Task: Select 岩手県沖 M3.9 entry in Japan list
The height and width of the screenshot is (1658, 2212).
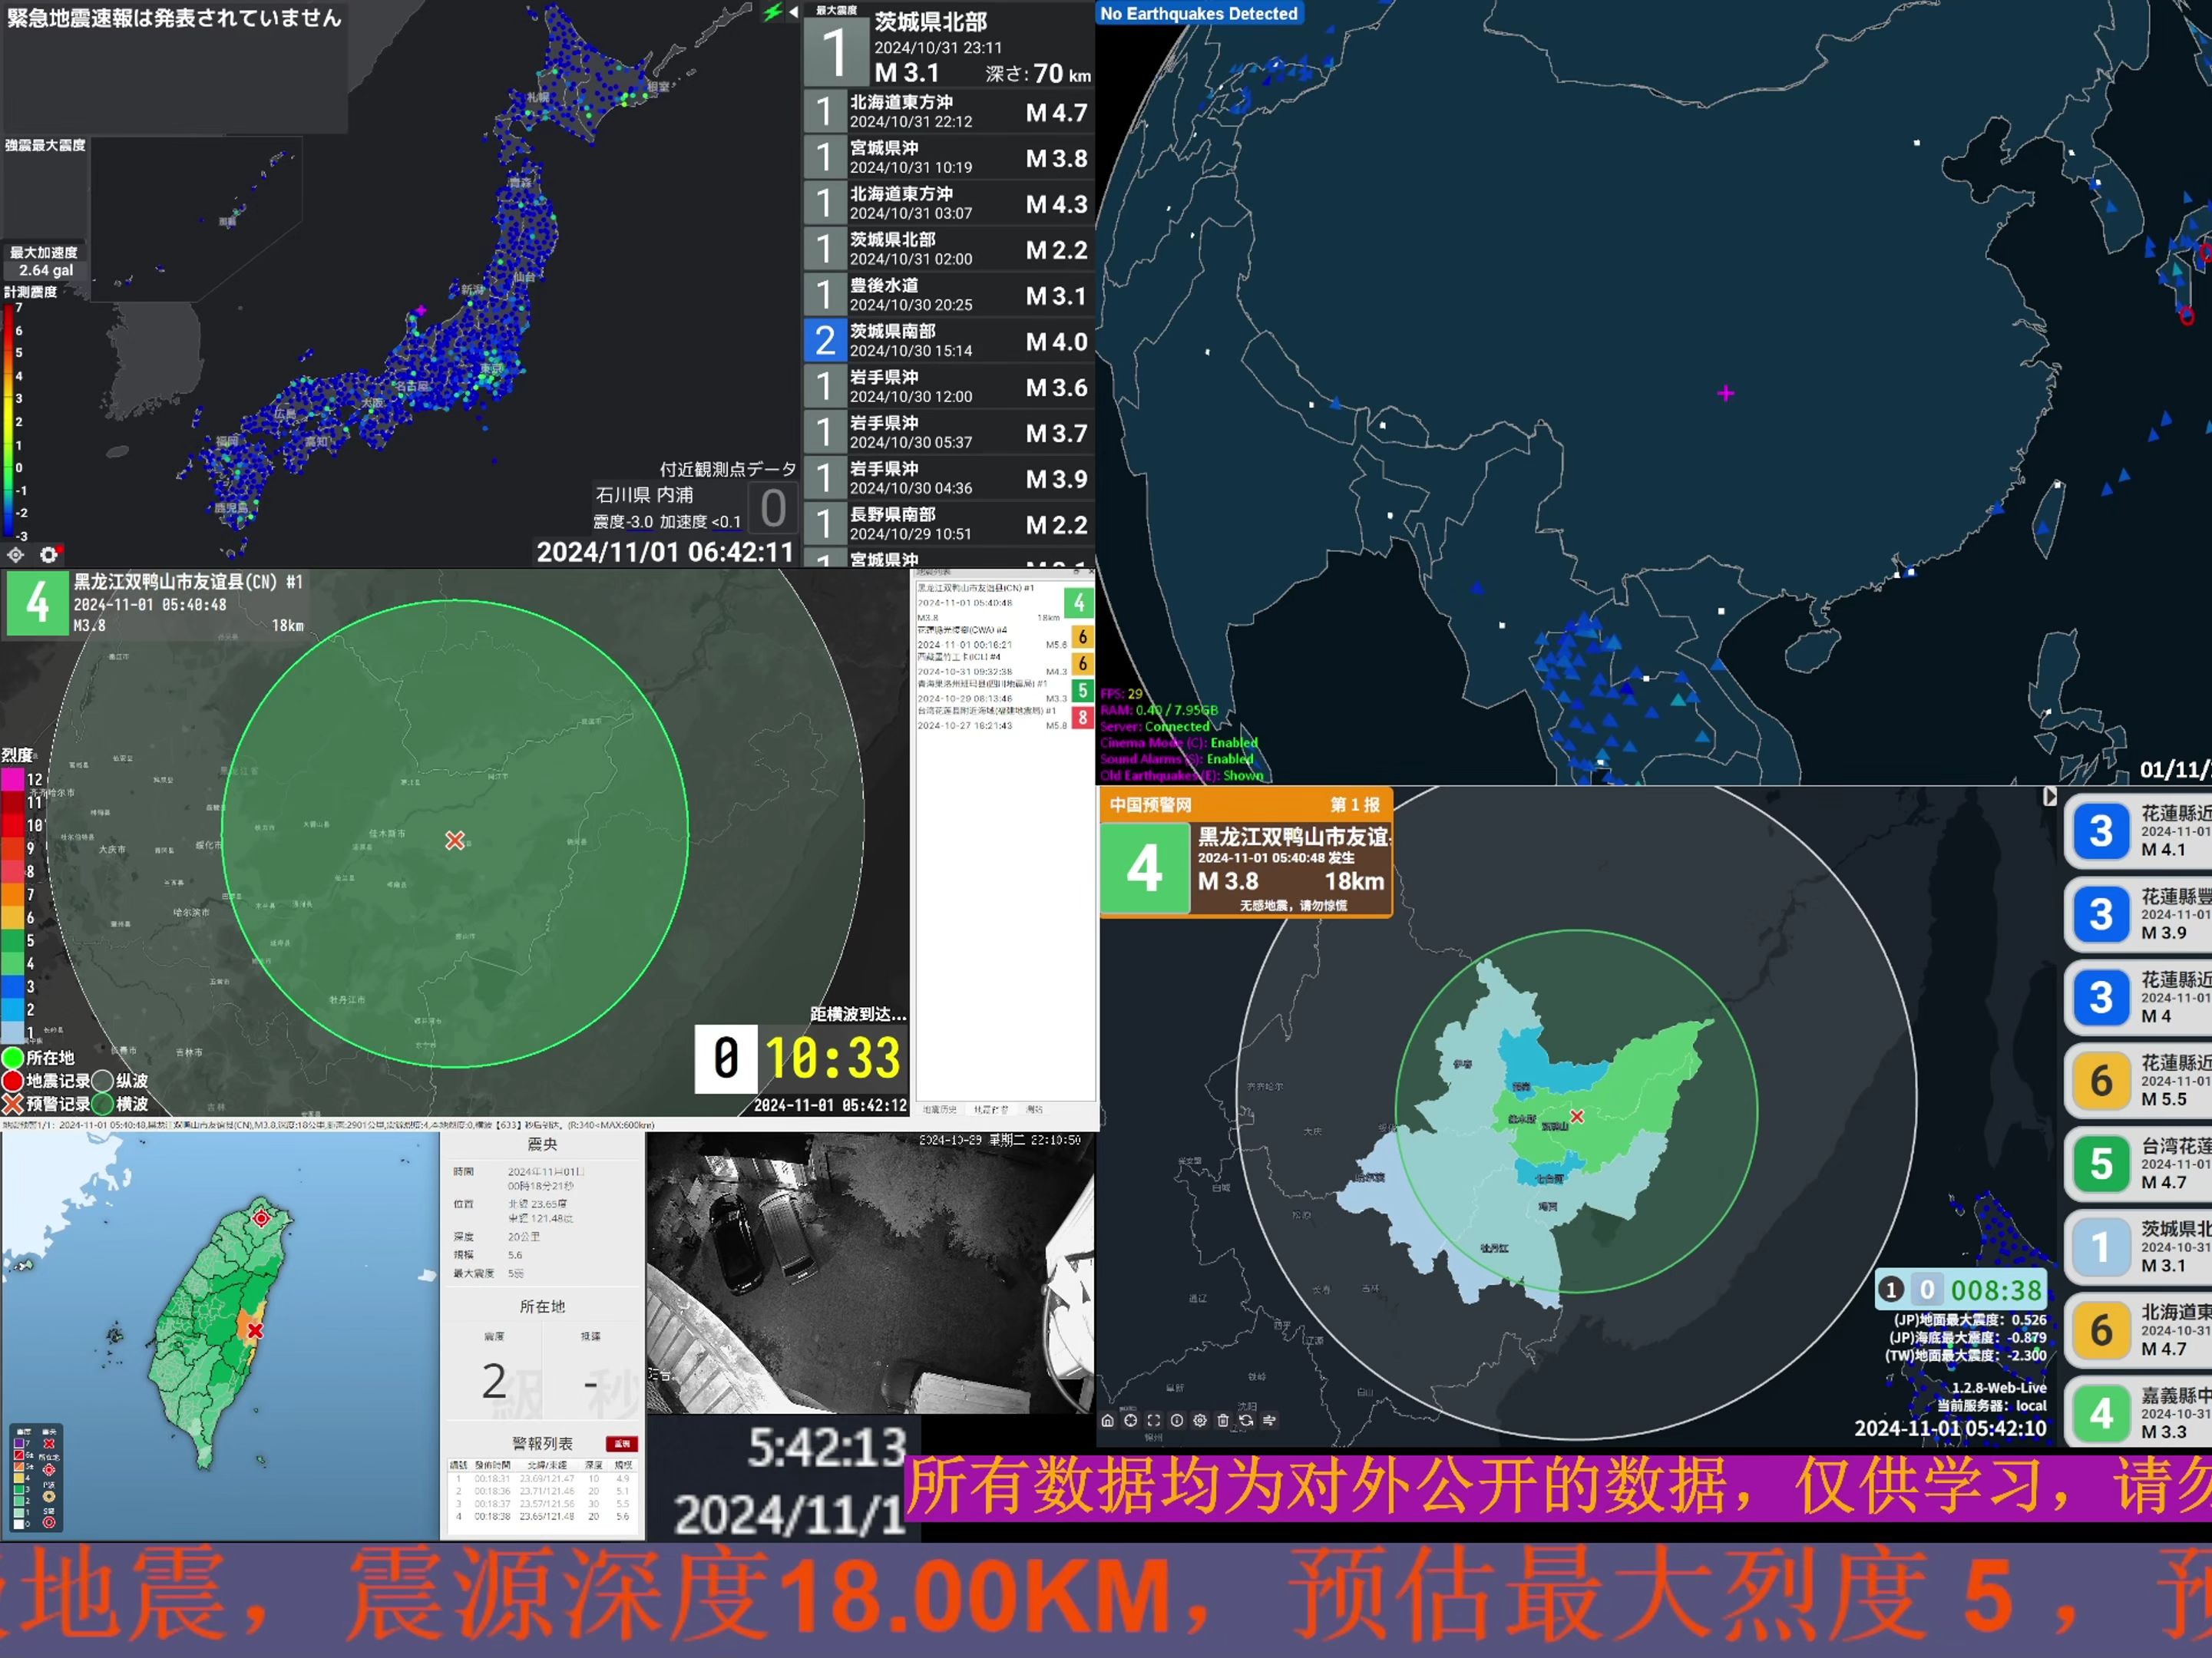Action: click(x=949, y=478)
